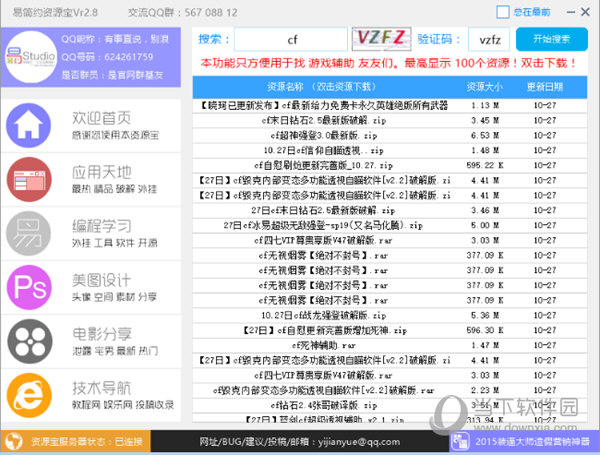Click the 验证码 input containing vzfz
This screenshot has height=455, width=600.
[489, 39]
